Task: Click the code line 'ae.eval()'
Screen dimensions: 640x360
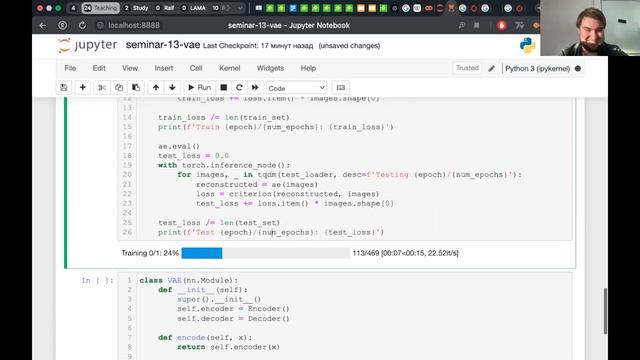Action: coord(179,146)
